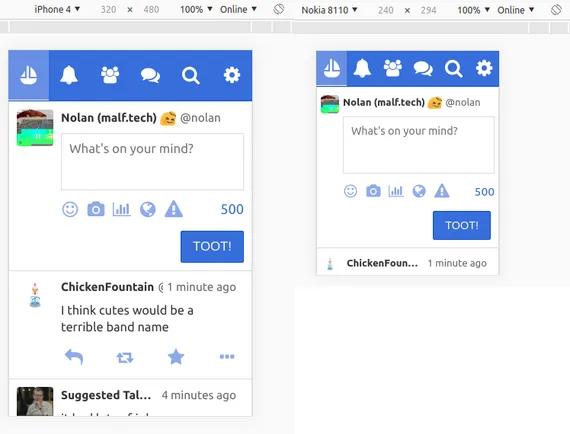Open ChickenFountain author name, iPhone 4 view
The height and width of the screenshot is (434, 570).
click(x=107, y=287)
